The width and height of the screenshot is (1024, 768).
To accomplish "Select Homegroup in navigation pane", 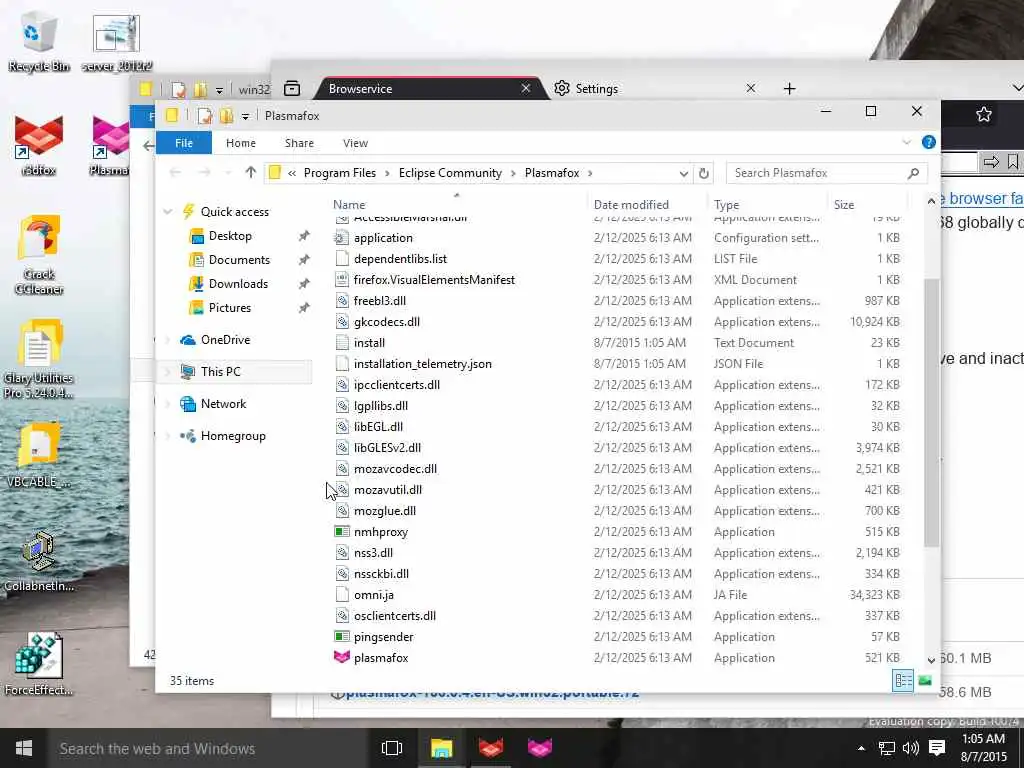I will tap(232, 436).
